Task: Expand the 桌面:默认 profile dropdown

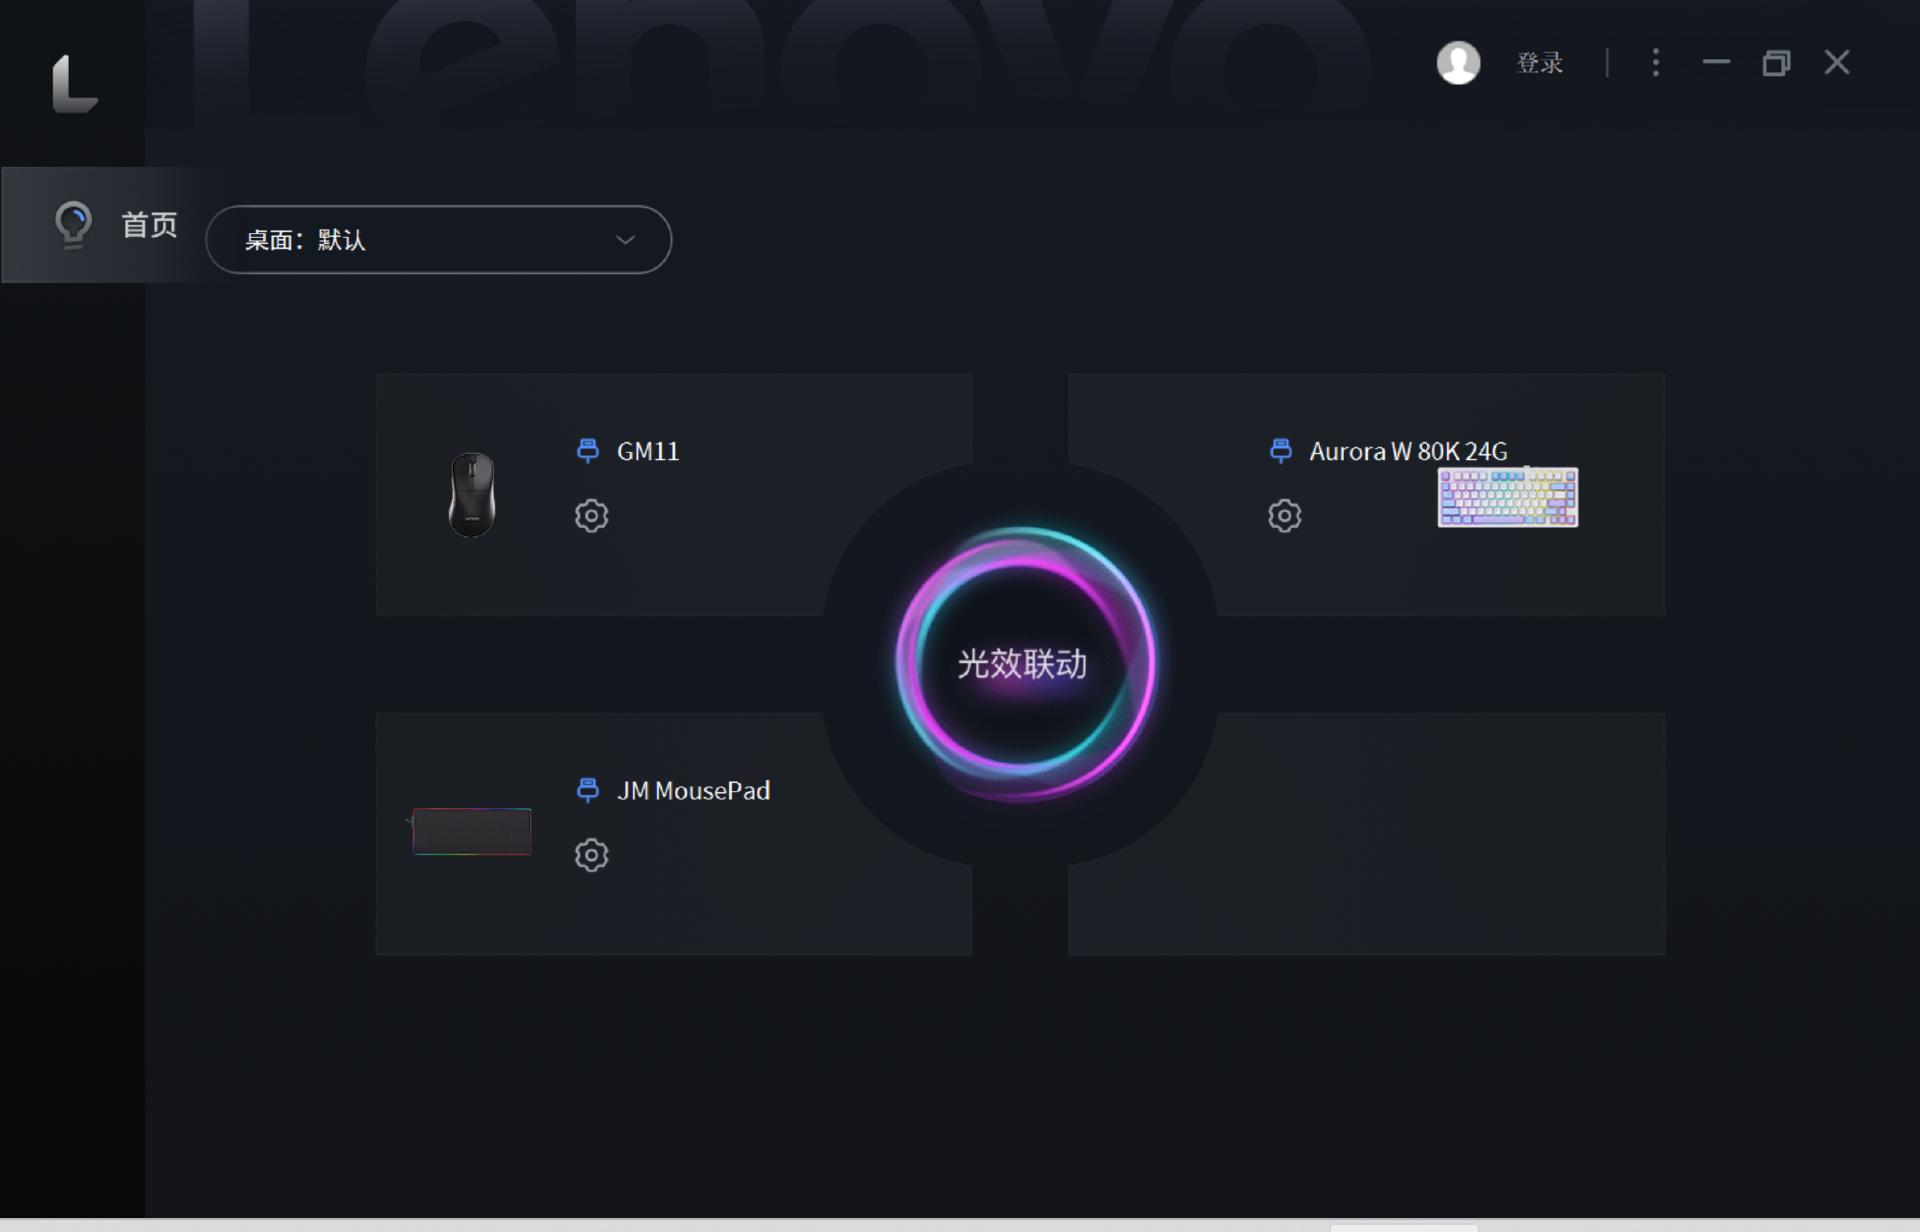Action: click(438, 240)
